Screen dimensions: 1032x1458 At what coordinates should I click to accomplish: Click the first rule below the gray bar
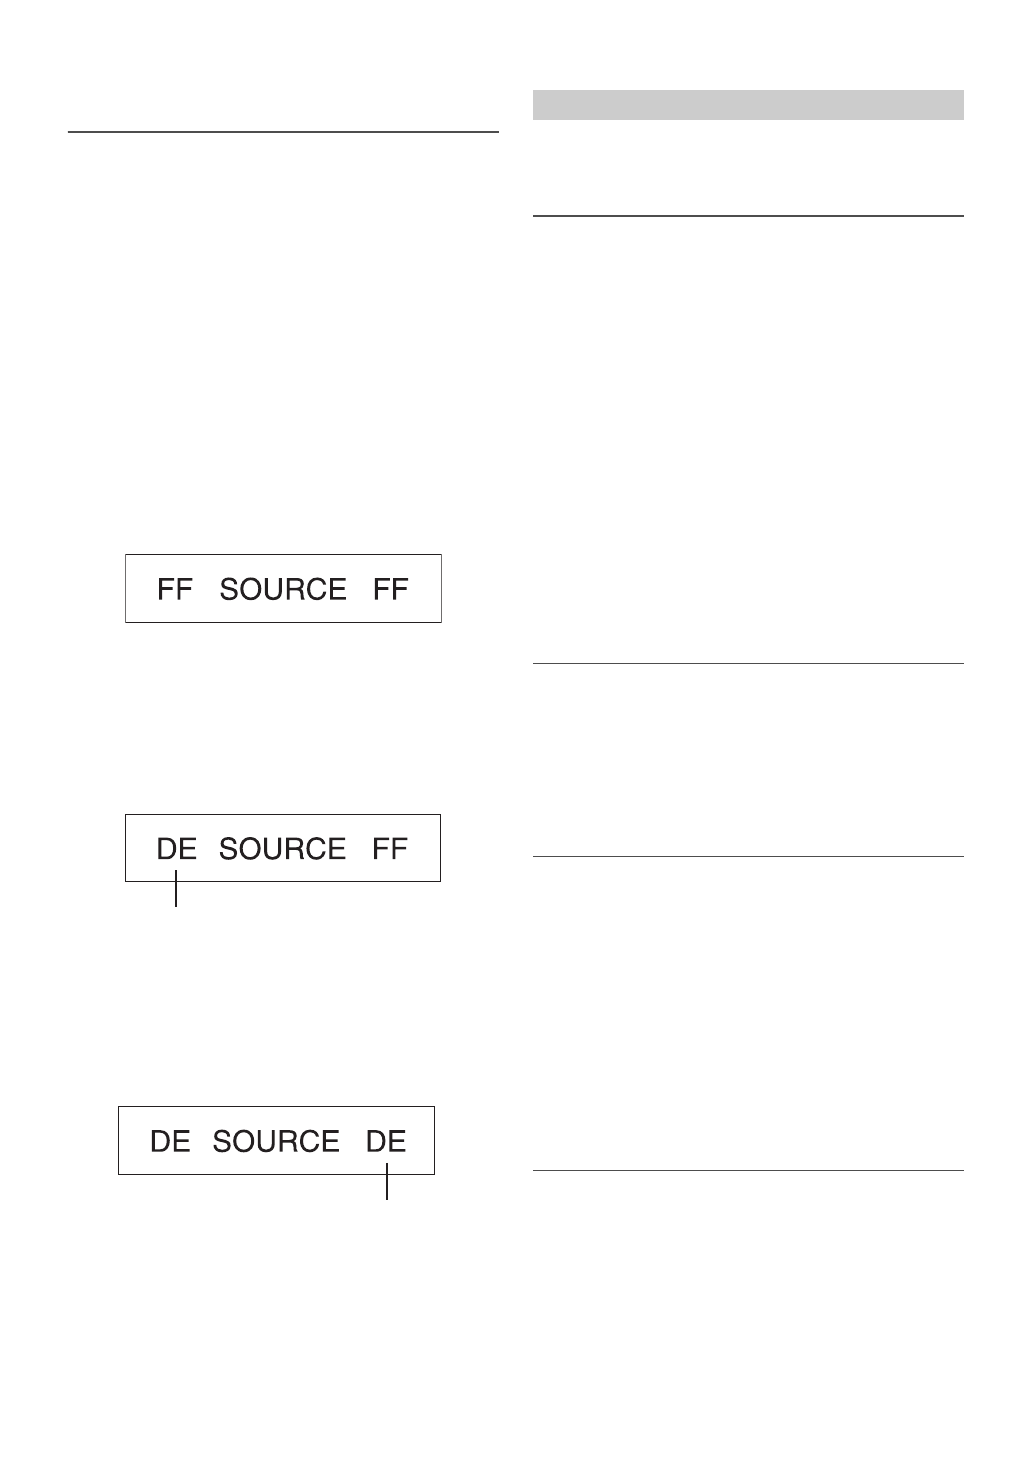(x=748, y=215)
